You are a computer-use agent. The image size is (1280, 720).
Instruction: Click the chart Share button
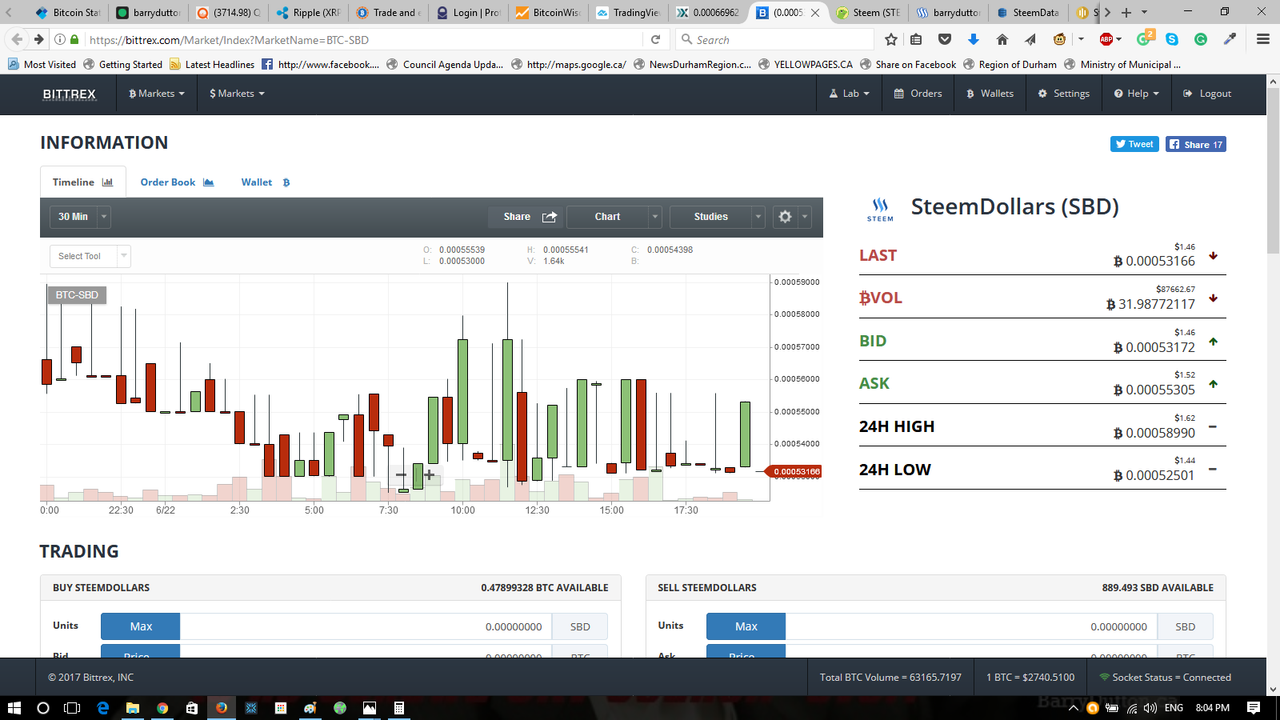pos(527,216)
